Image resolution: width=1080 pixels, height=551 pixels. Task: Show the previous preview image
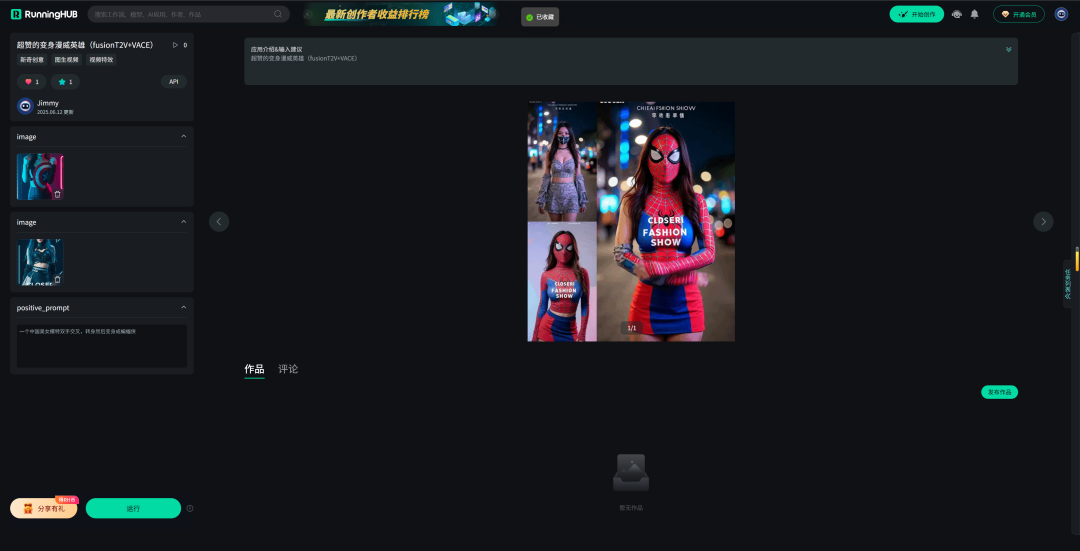[219, 222]
